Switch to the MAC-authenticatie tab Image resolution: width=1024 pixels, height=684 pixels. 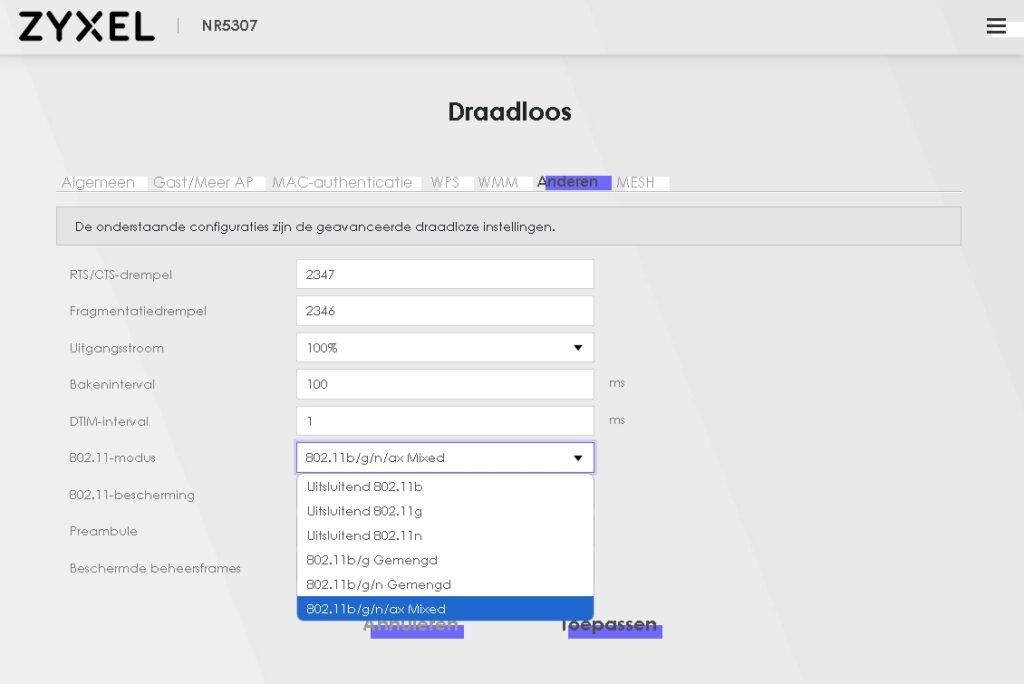(x=341, y=182)
